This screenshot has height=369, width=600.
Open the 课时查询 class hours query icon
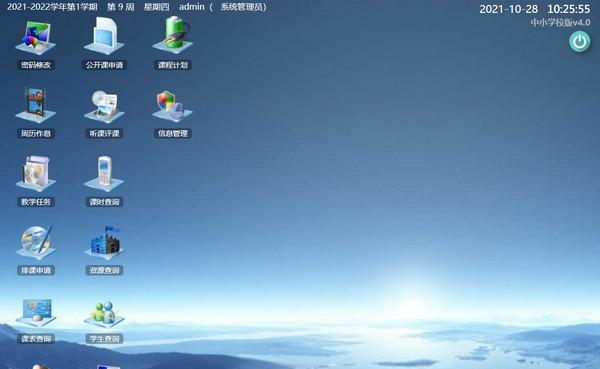tap(104, 174)
